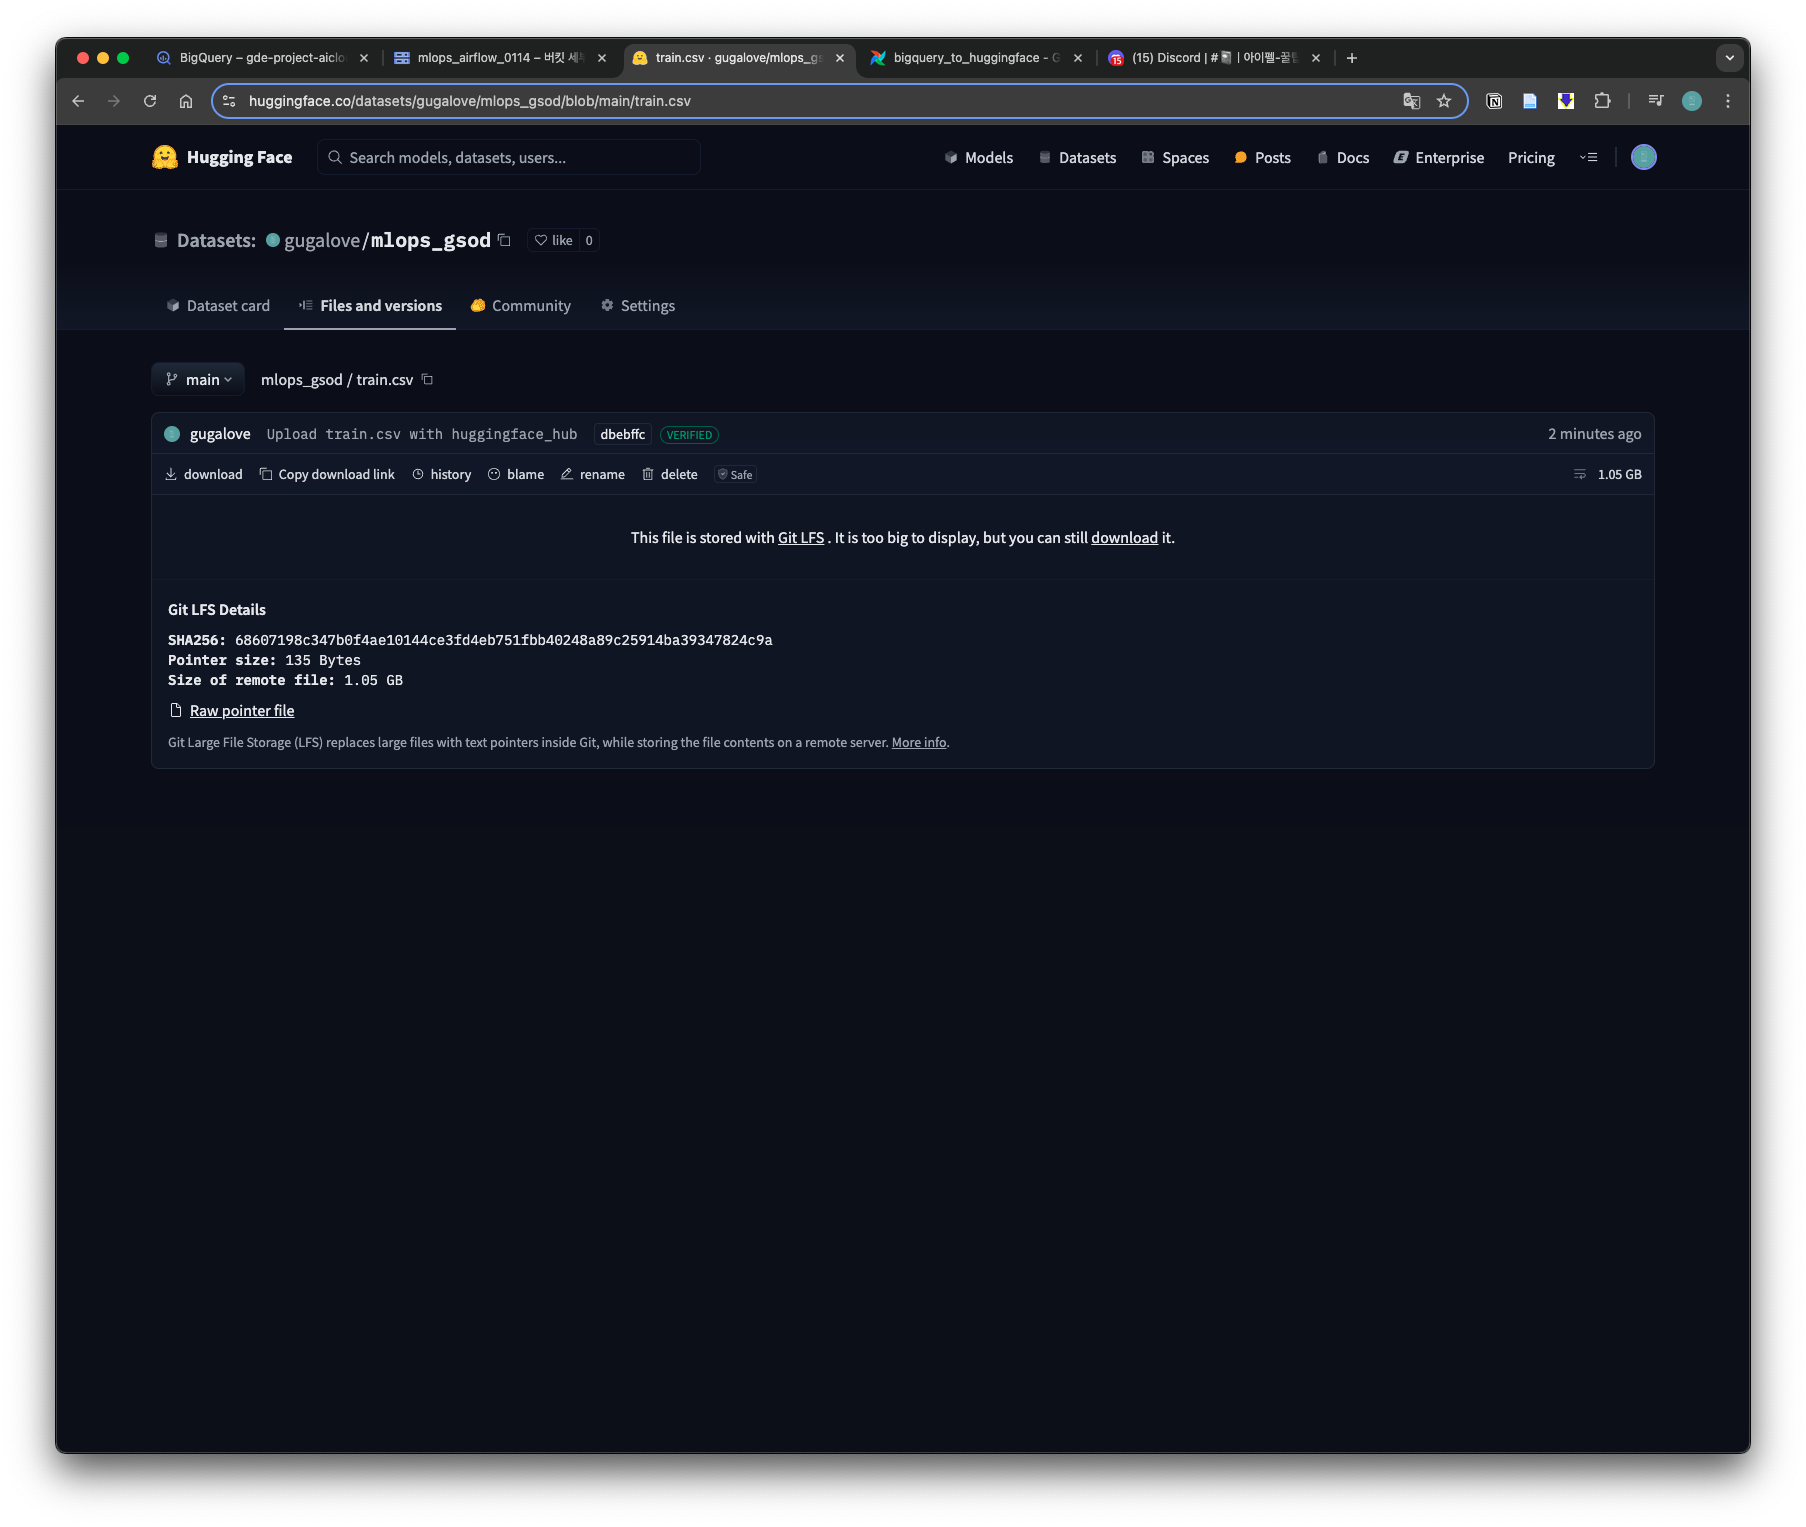Open gugalove profile from commit row
This screenshot has width=1806, height=1527.
[x=220, y=434]
